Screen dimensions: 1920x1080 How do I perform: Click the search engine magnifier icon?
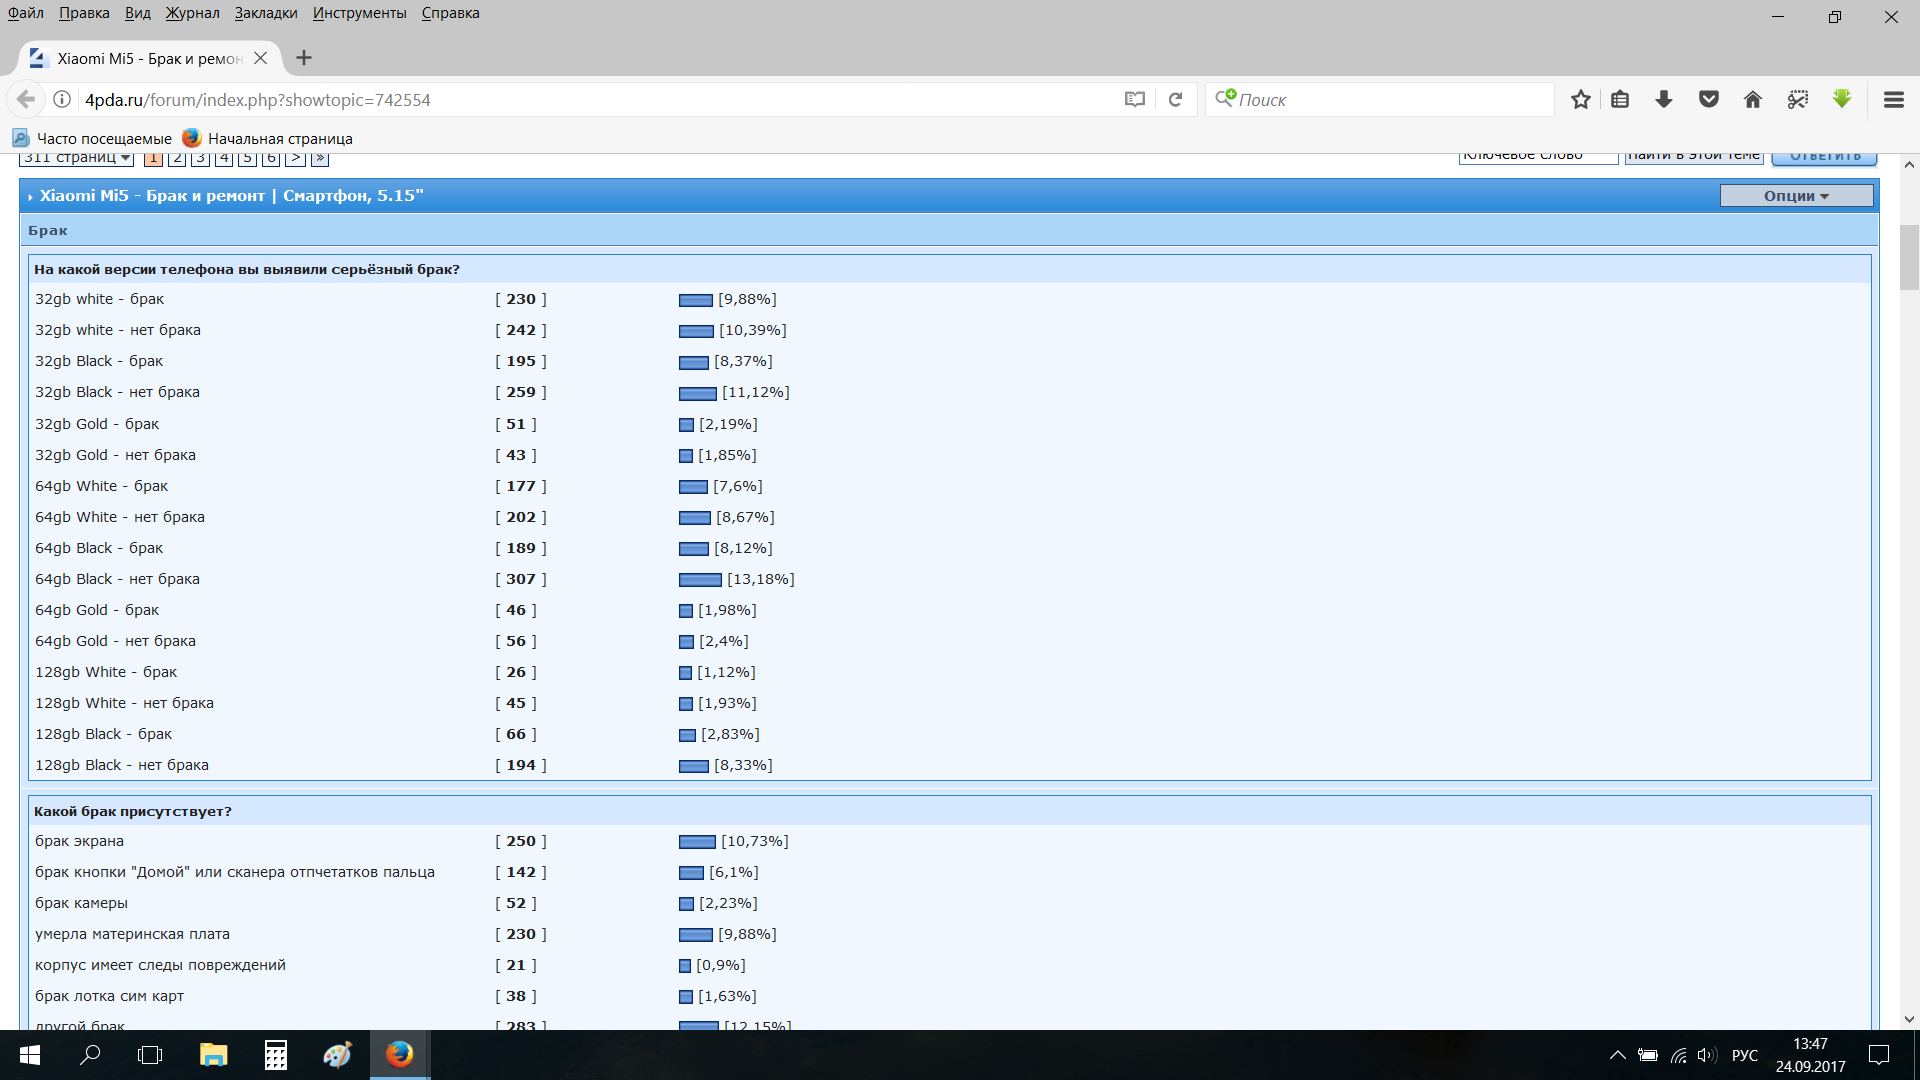[x=1225, y=98]
